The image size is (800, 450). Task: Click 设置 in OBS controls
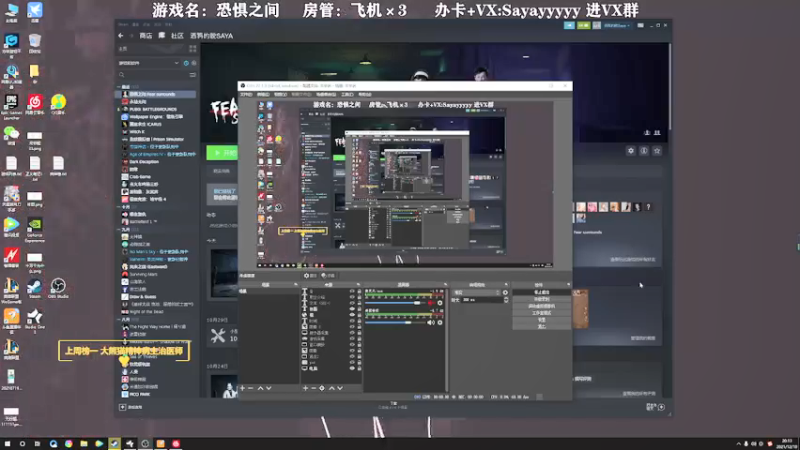click(x=542, y=320)
